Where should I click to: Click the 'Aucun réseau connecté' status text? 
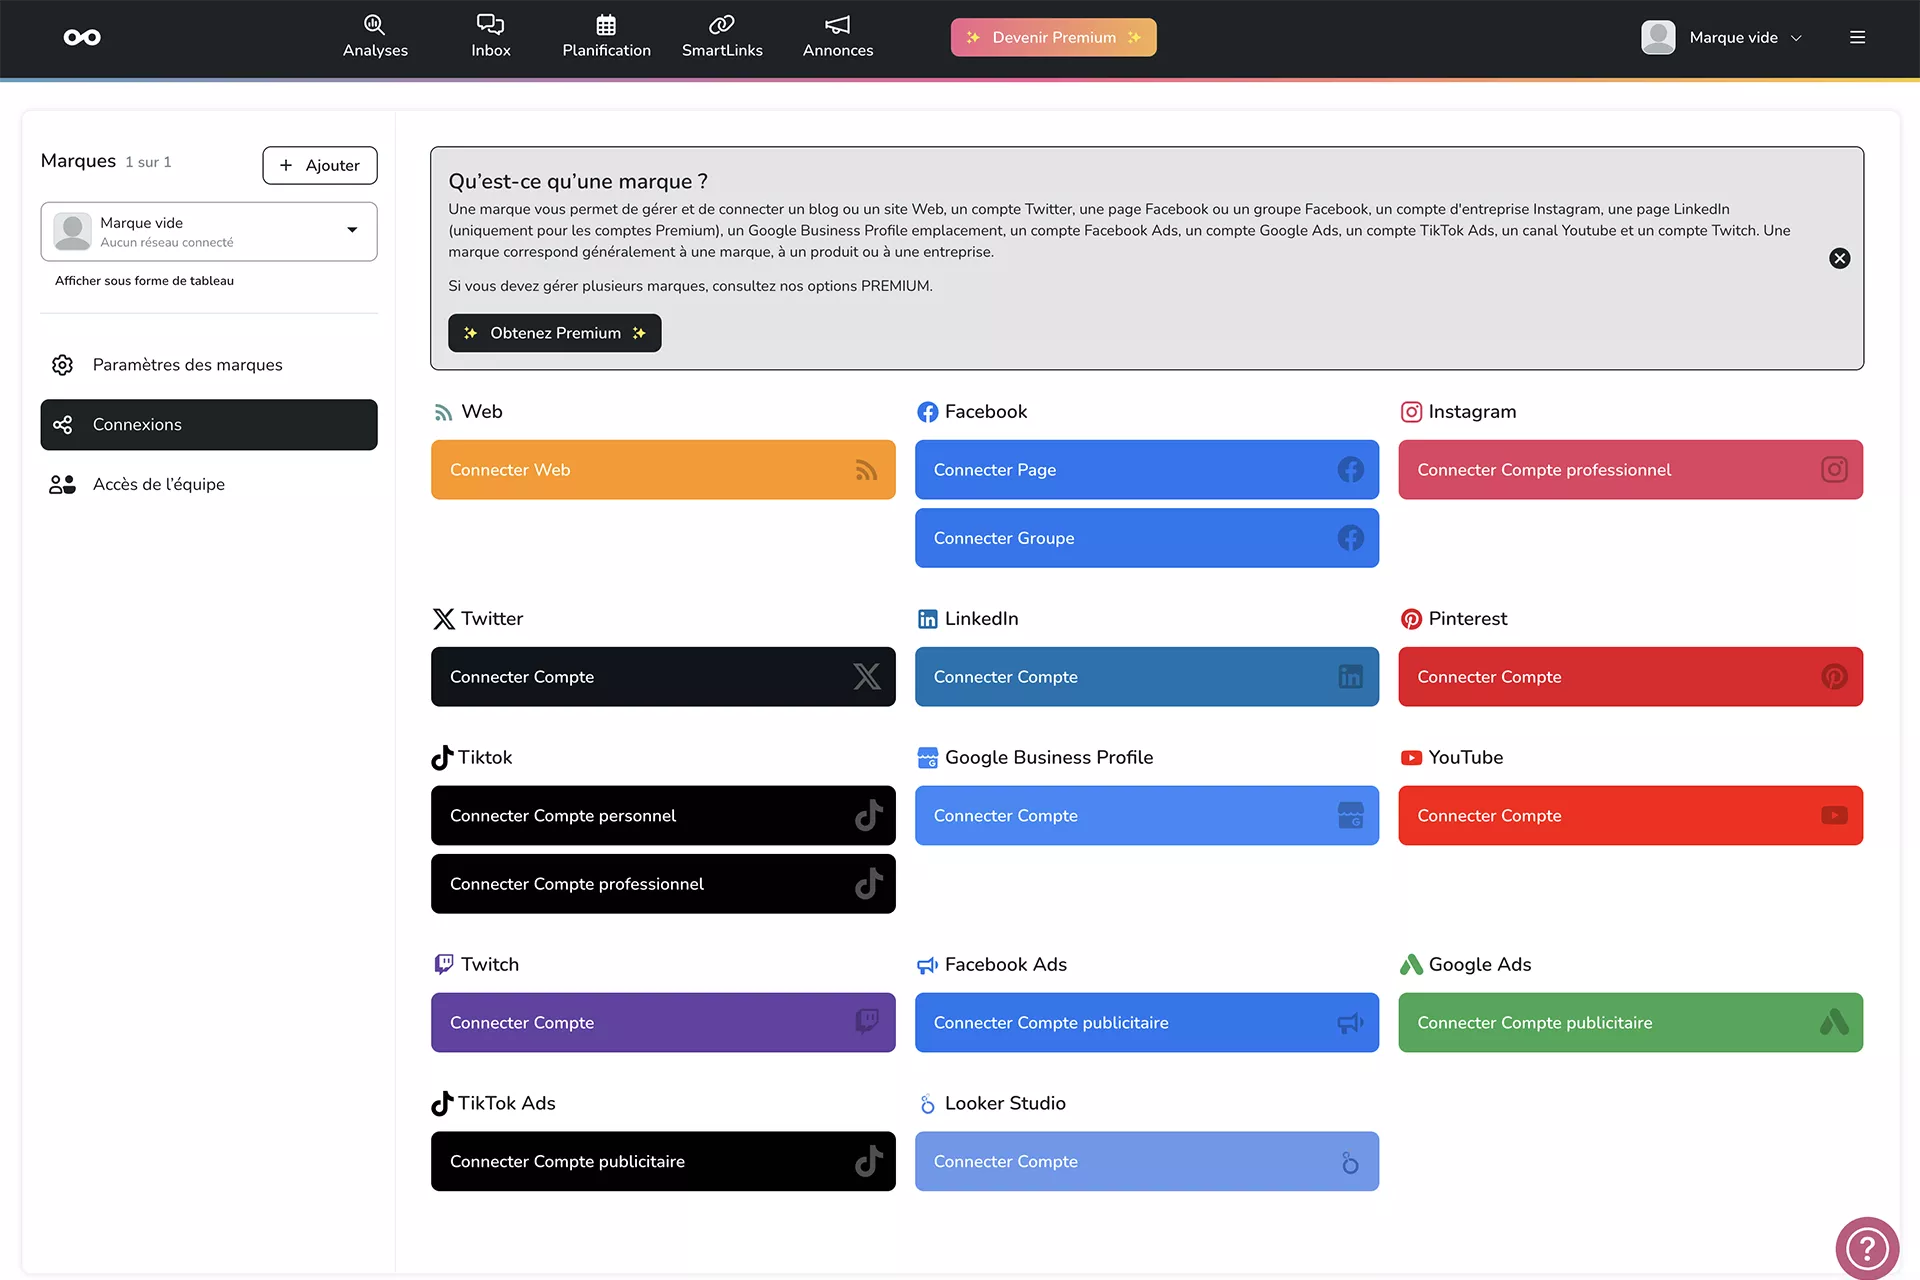click(166, 242)
